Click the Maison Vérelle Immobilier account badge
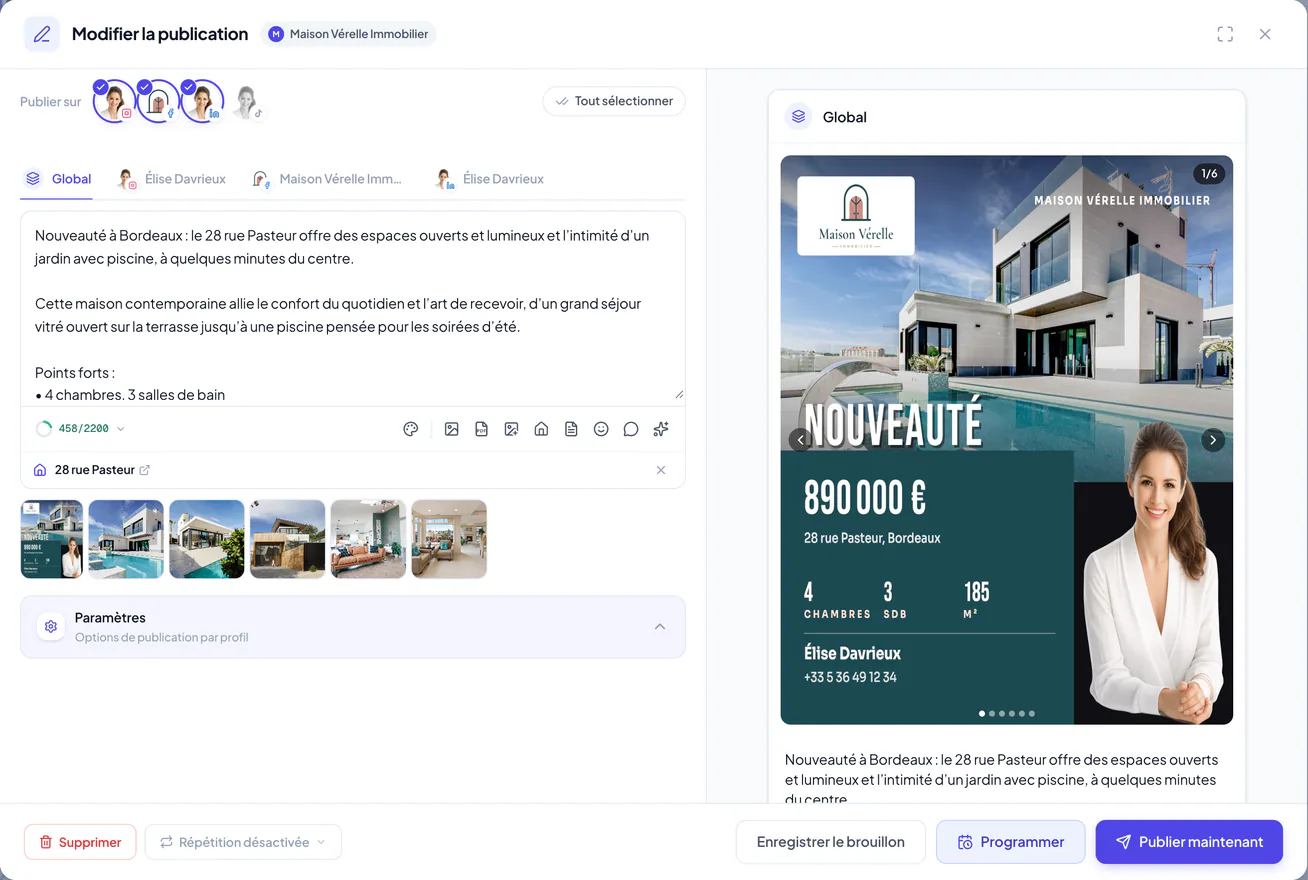This screenshot has height=880, width=1308. [348, 34]
